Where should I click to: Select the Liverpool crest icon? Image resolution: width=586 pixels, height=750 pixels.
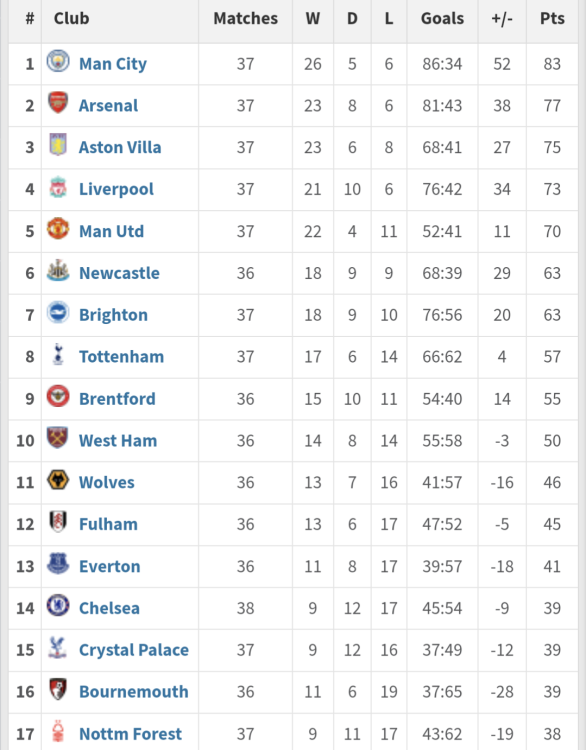click(x=58, y=187)
